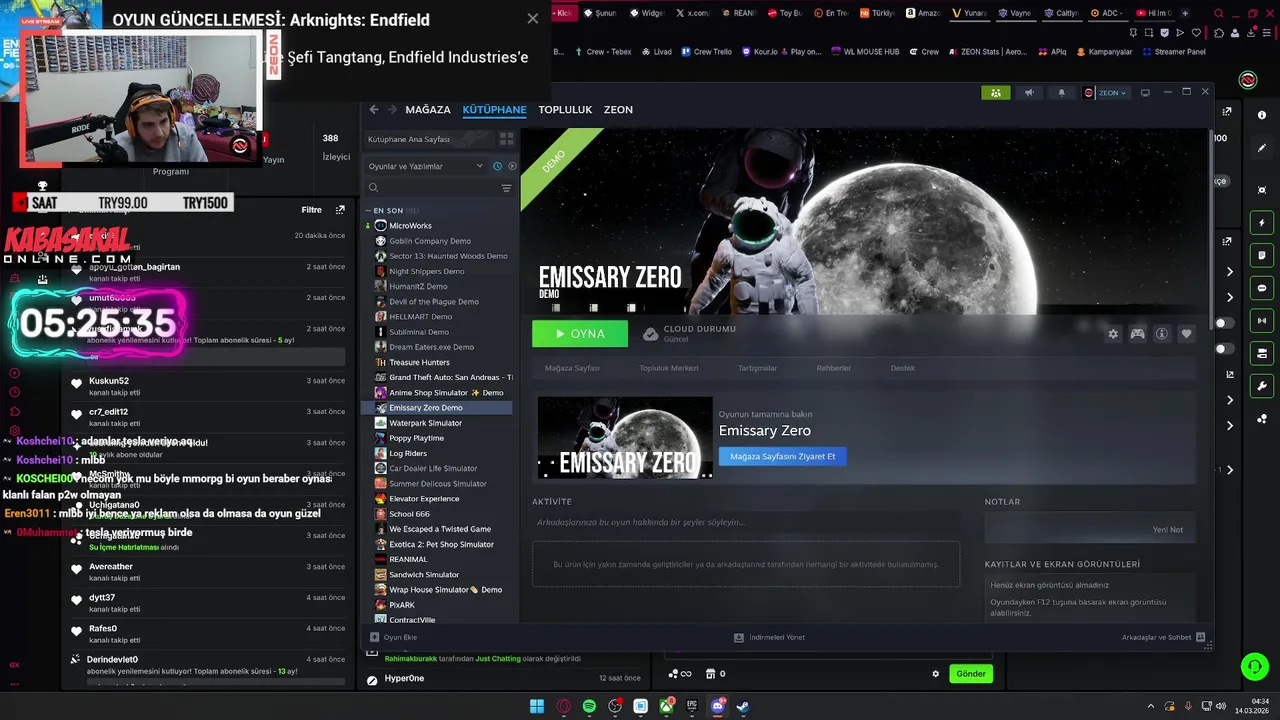The image size is (1280, 720).
Task: Open Tartışmalar game sub-tab
Action: click(x=757, y=368)
